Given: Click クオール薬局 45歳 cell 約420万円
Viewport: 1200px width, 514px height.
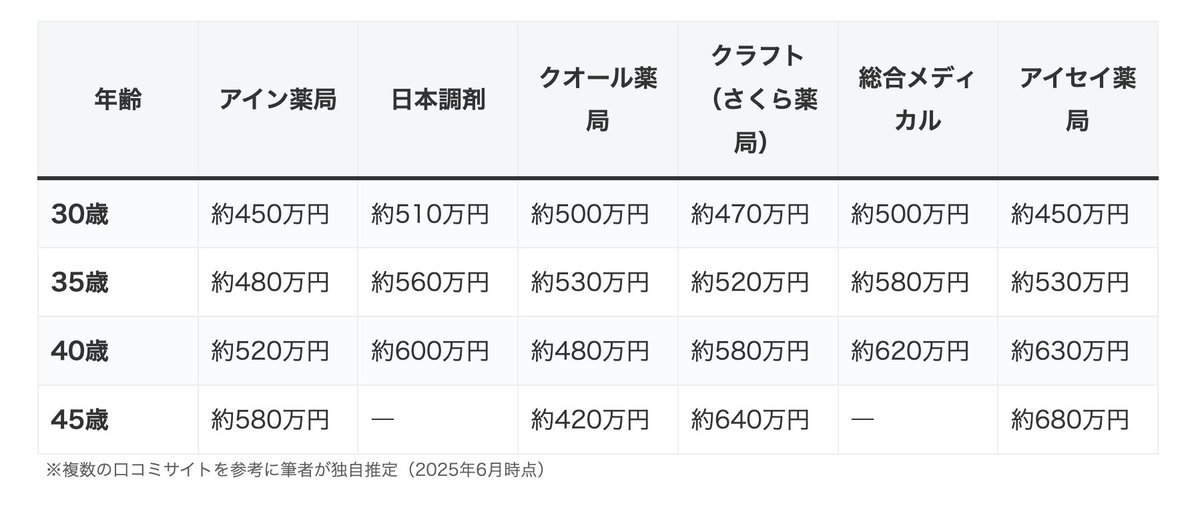Looking at the screenshot, I should tap(590, 419).
